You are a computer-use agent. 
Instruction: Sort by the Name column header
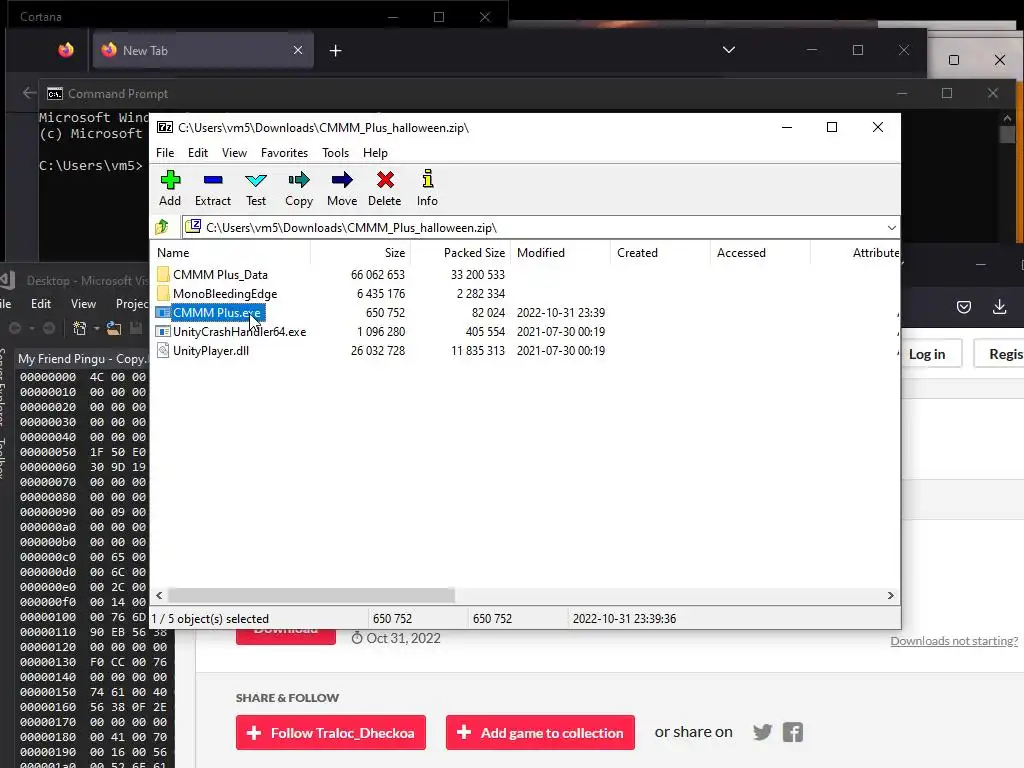tap(231, 253)
